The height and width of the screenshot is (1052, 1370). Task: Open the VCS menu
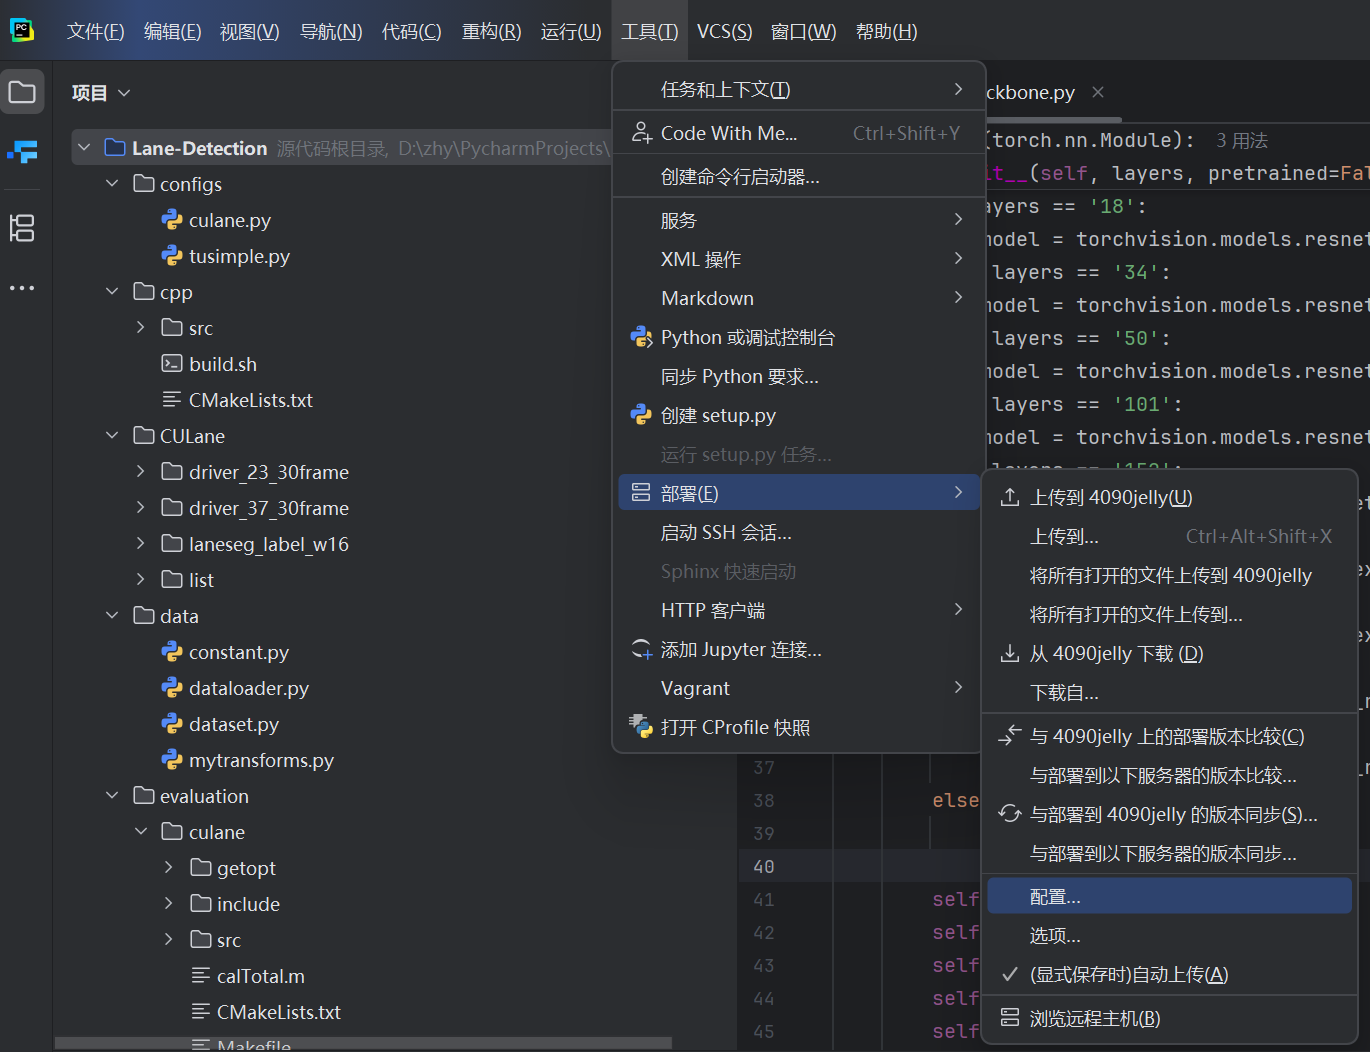(x=724, y=32)
